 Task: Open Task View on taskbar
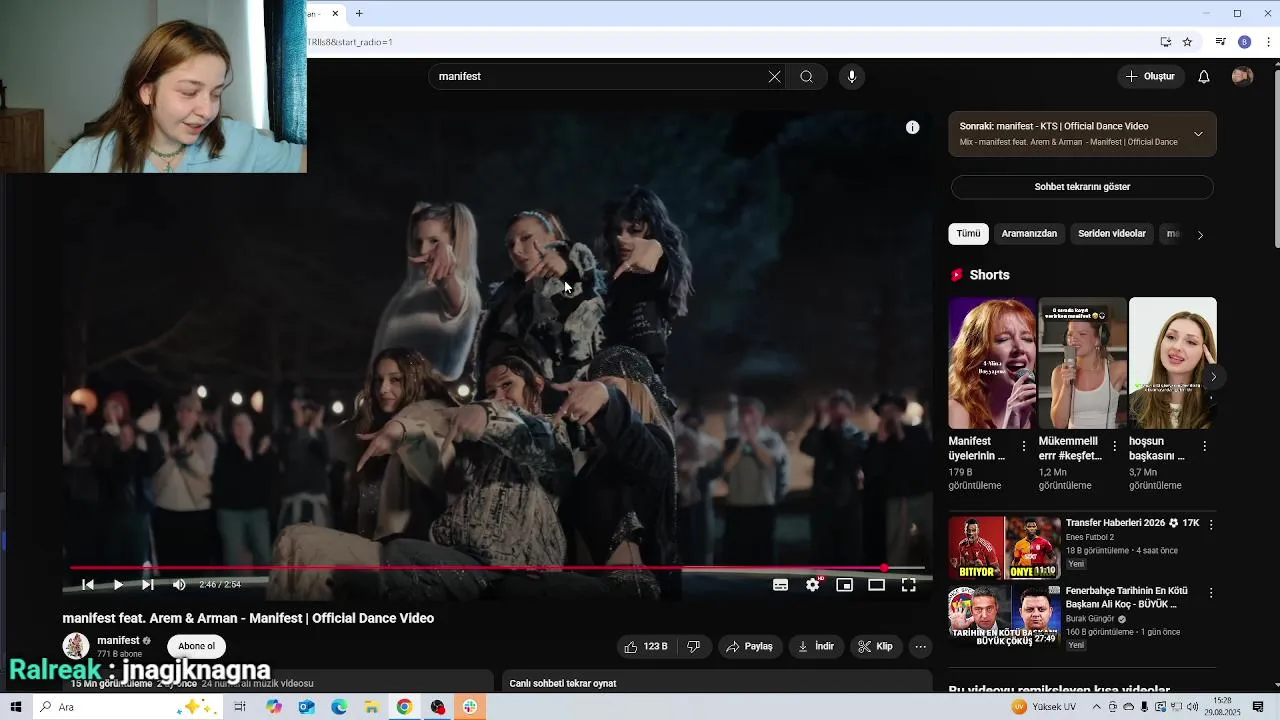pos(240,707)
